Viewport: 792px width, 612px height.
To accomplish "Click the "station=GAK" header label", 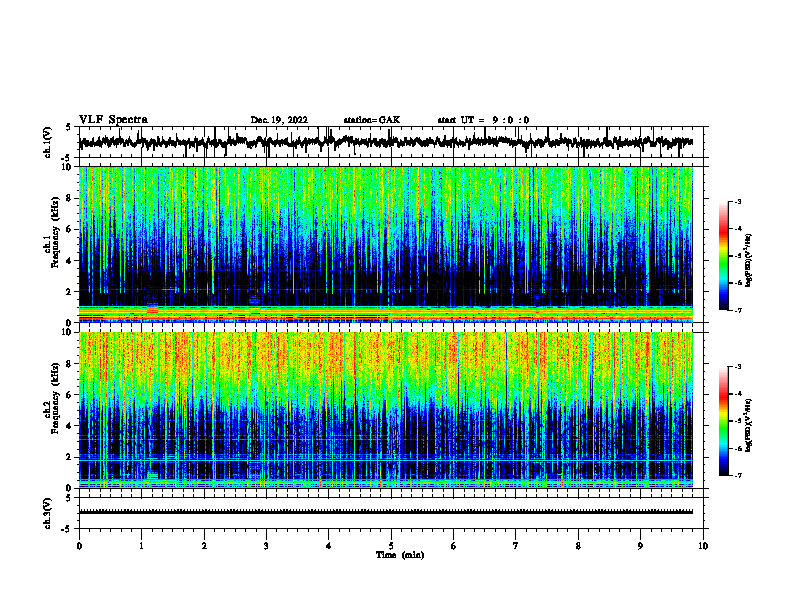I will click(372, 120).
